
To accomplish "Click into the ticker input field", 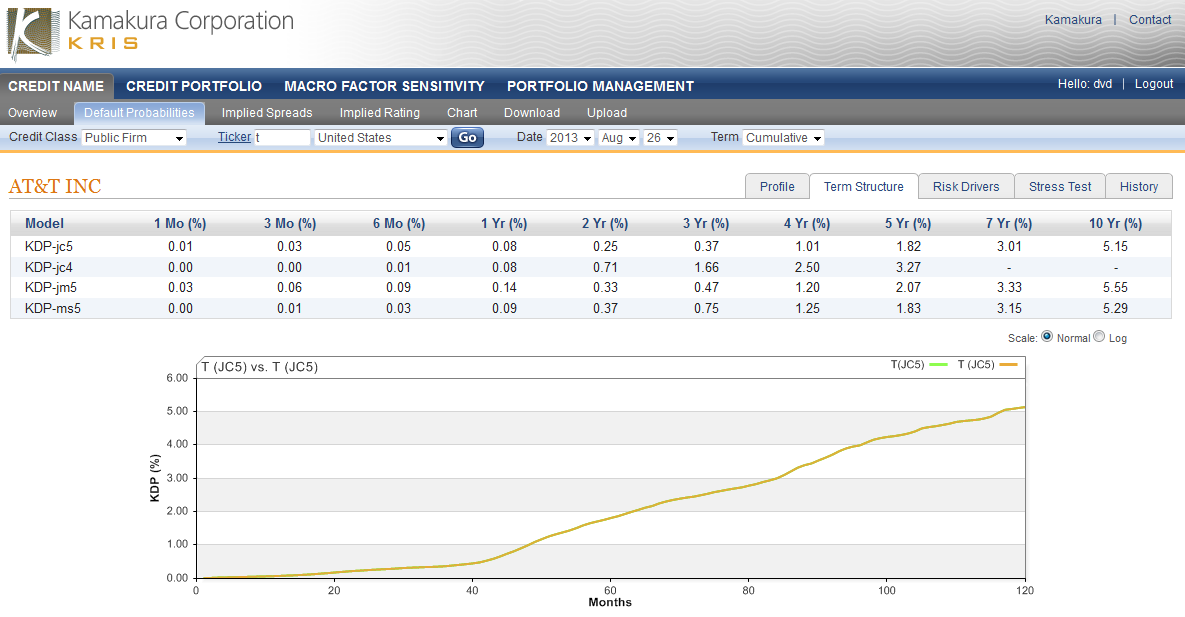I will 282,138.
